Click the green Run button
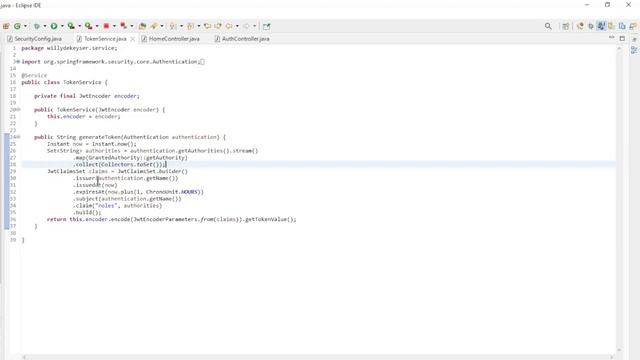The width and height of the screenshot is (640, 360). pos(54,26)
